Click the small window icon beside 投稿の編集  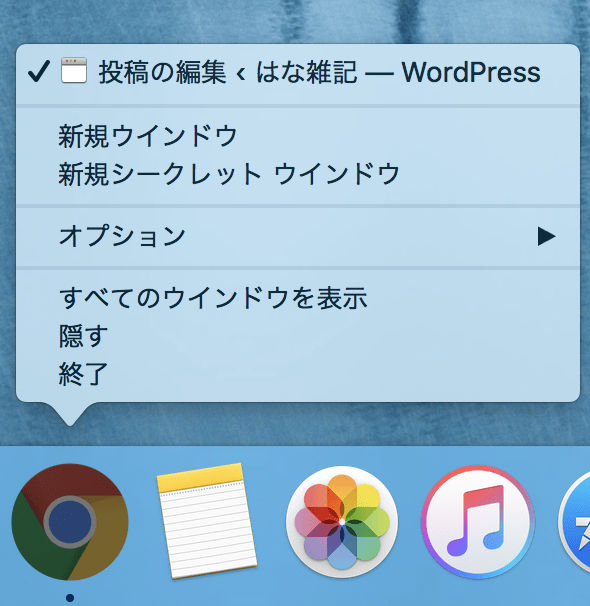pos(74,70)
